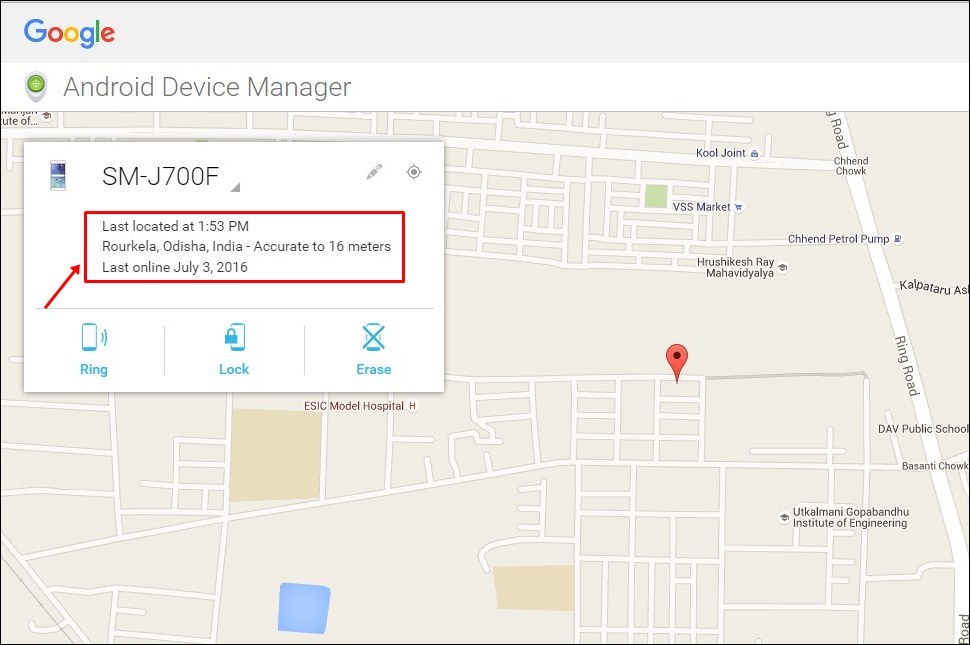Click the locate device crosshair icon

point(414,172)
